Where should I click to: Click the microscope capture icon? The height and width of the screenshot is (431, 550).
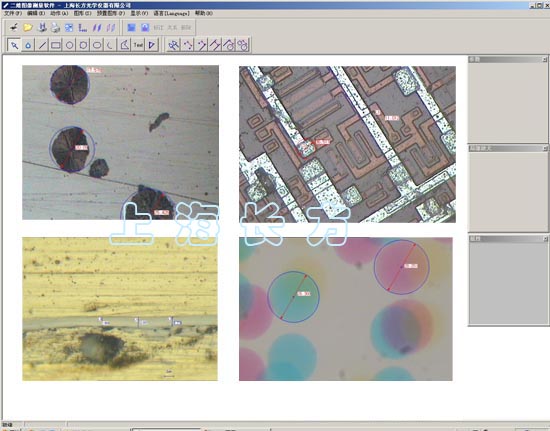pyautogui.click(x=14, y=27)
